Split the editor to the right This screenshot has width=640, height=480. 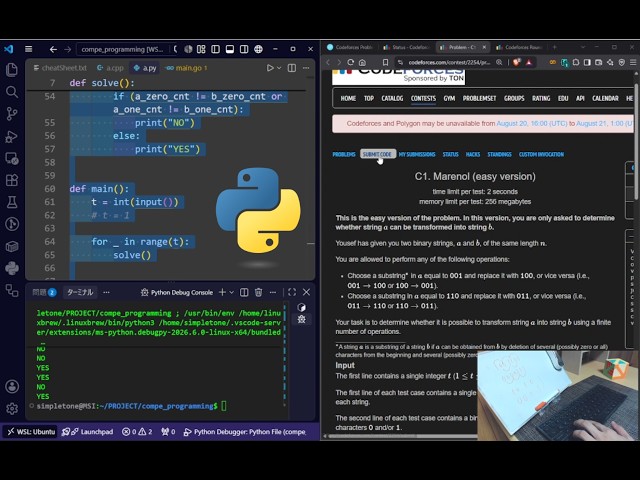(x=292, y=68)
